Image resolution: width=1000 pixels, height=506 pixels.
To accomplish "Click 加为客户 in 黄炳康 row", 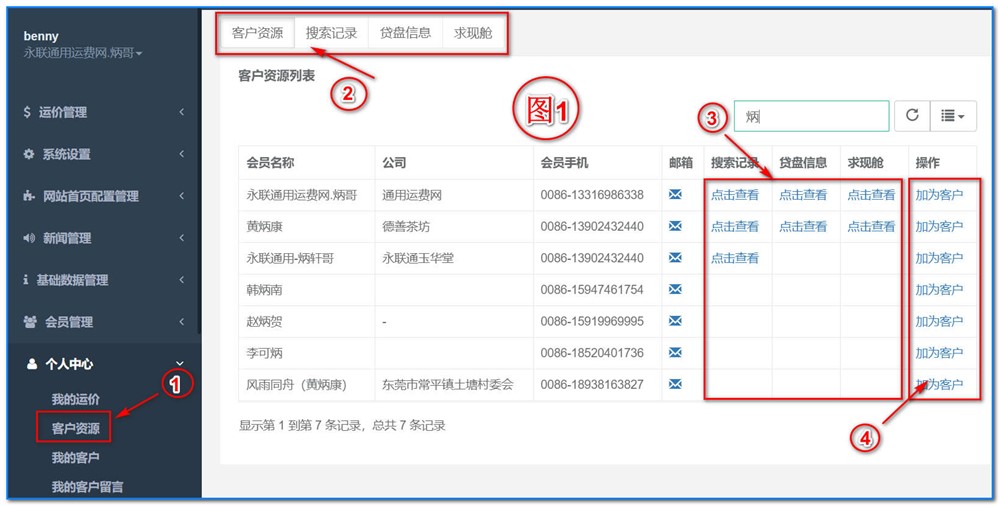I will (x=939, y=227).
